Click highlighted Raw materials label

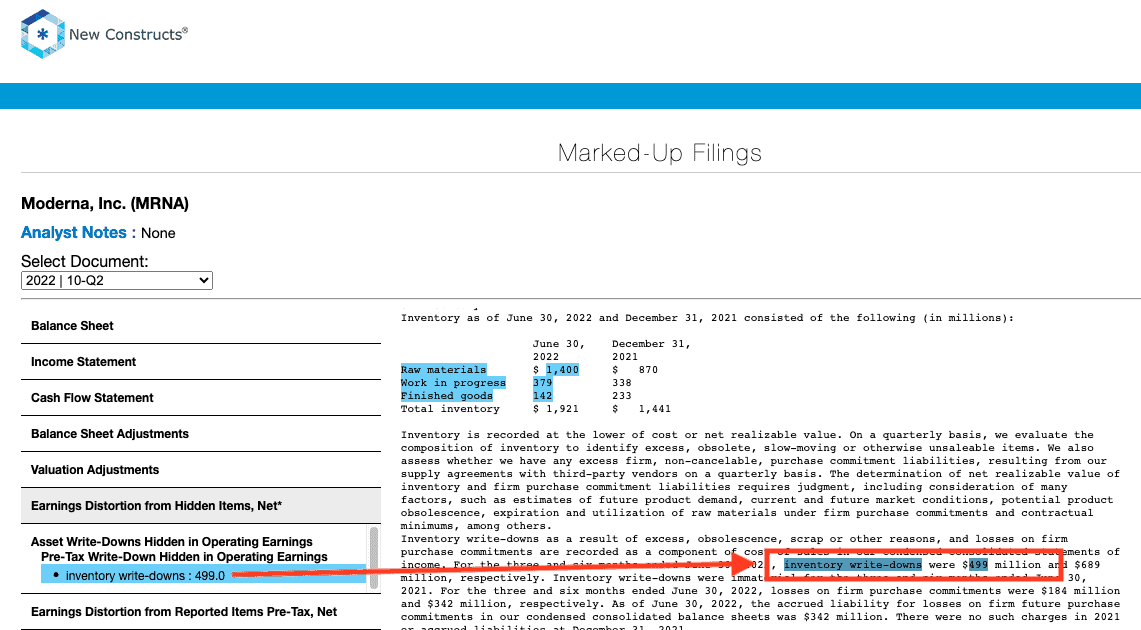pos(443,370)
